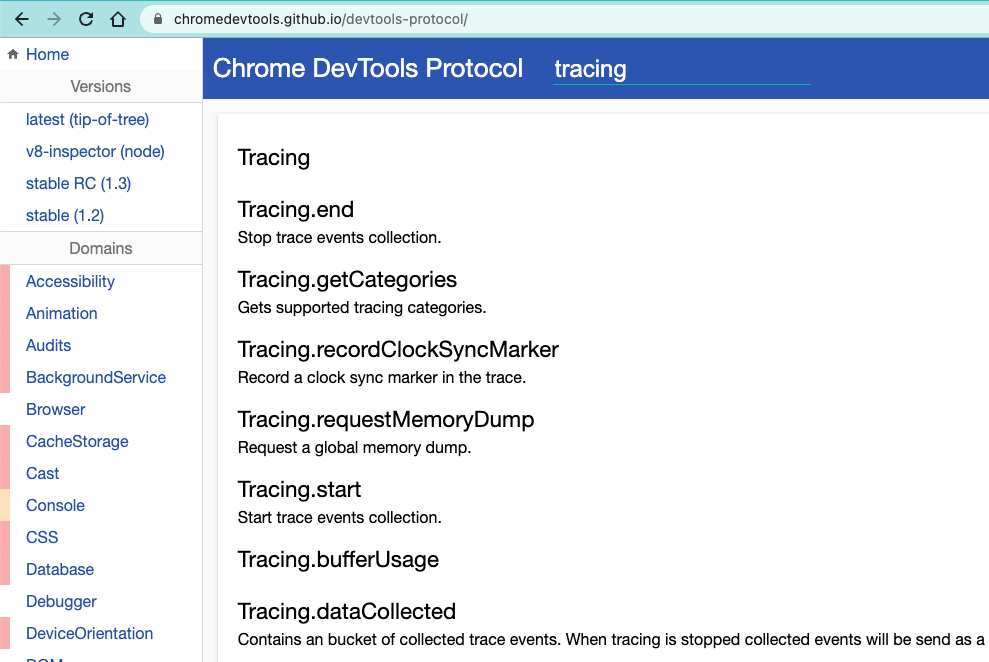Screen dimensions: 989x662
Task: Open the CSS domain
Action: 42,537
